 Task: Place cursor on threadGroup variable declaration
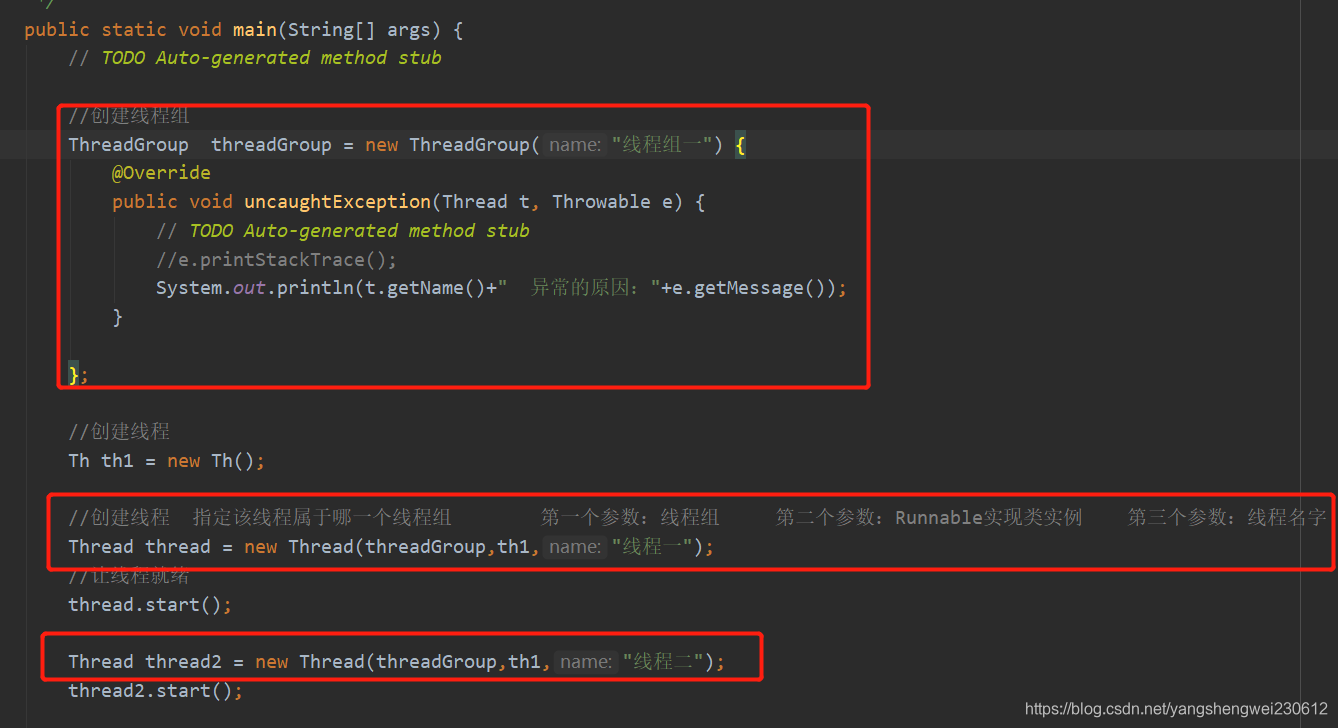click(x=271, y=145)
